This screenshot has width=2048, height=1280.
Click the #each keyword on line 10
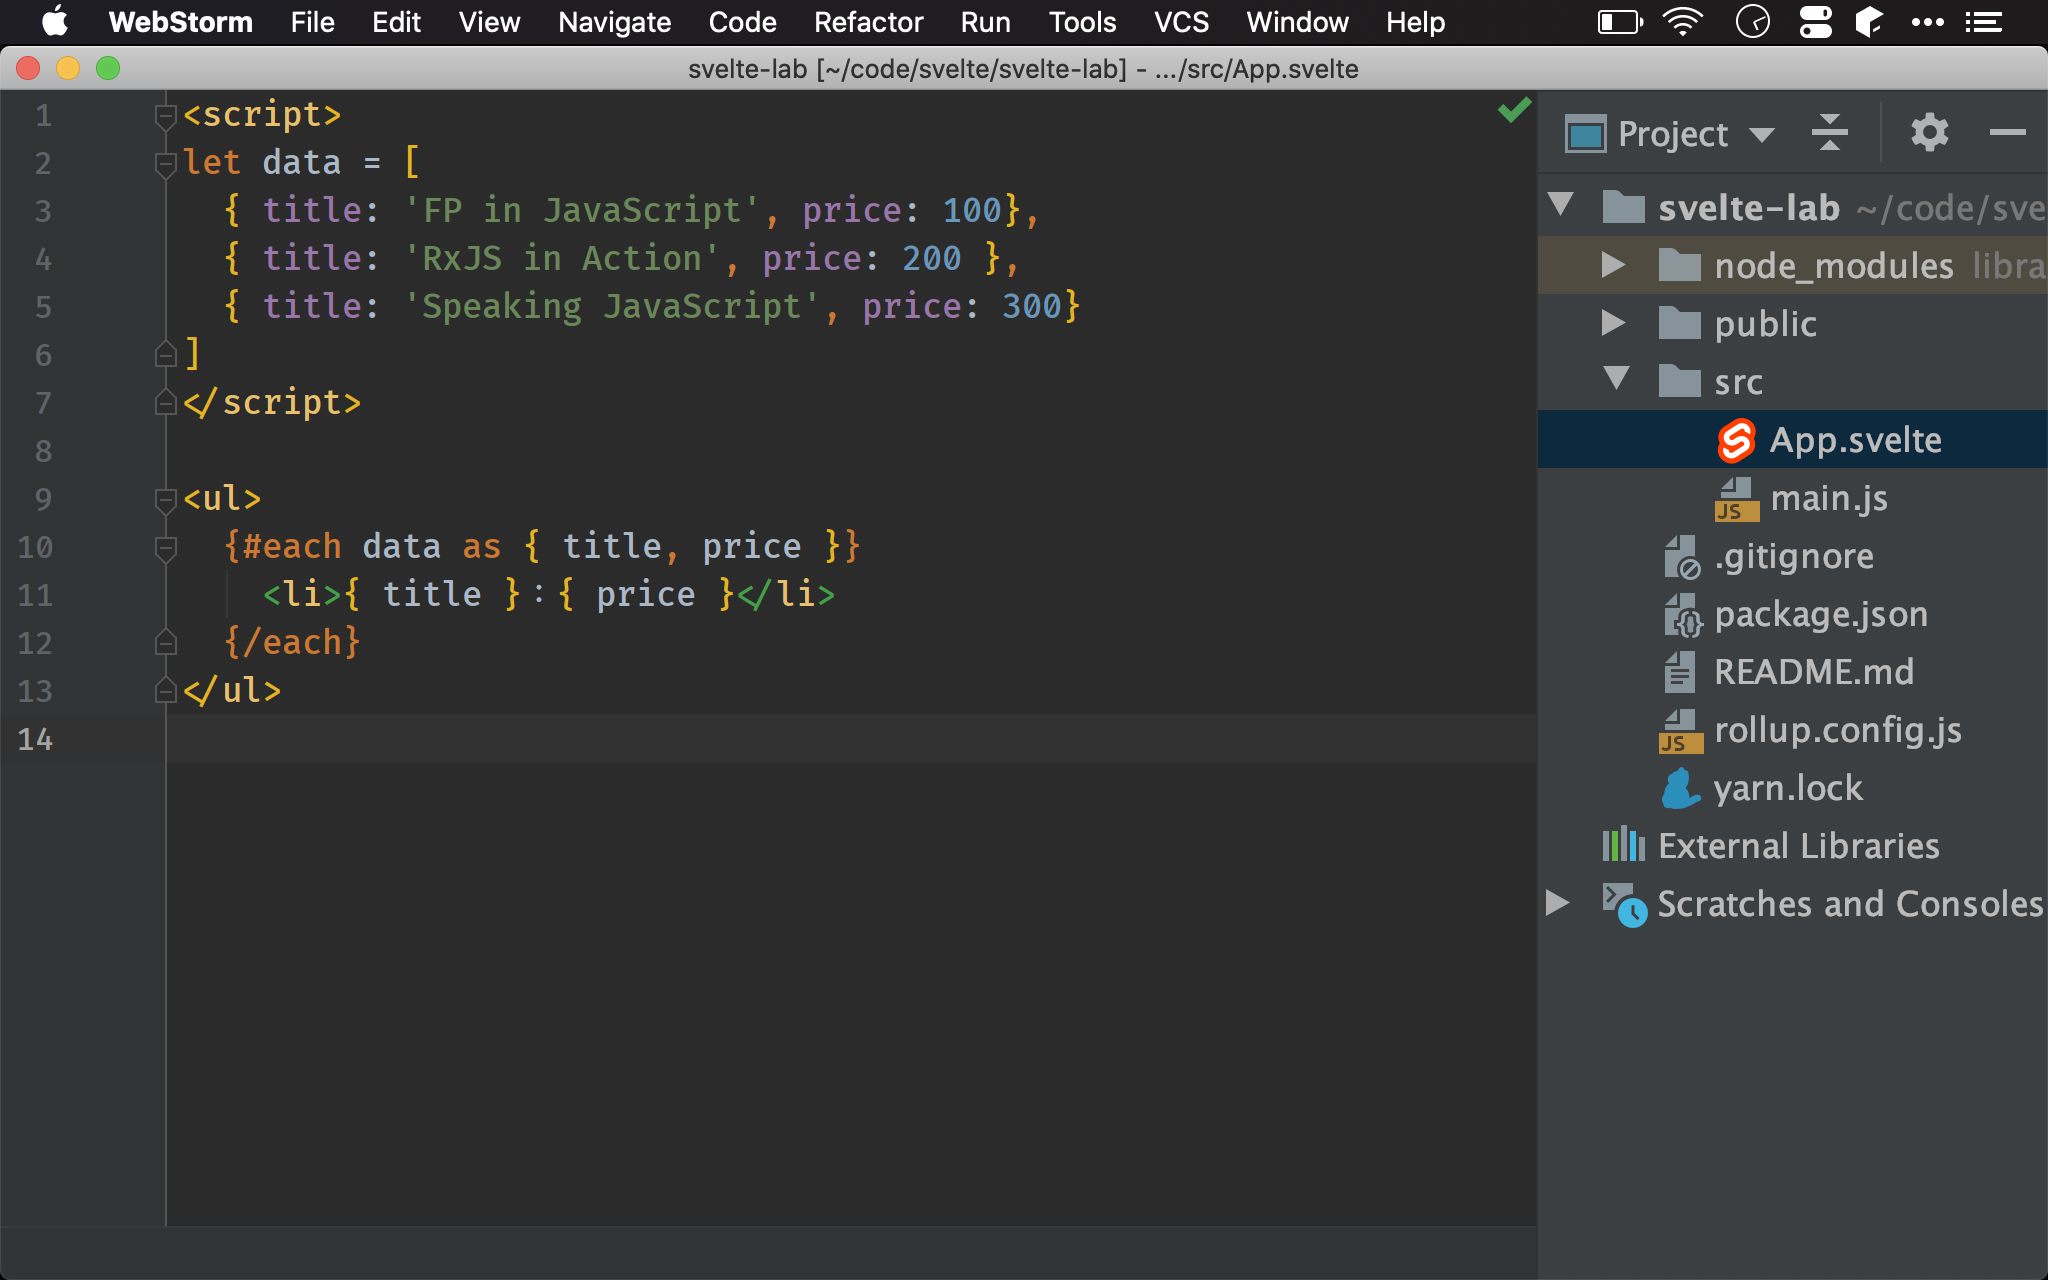point(292,546)
